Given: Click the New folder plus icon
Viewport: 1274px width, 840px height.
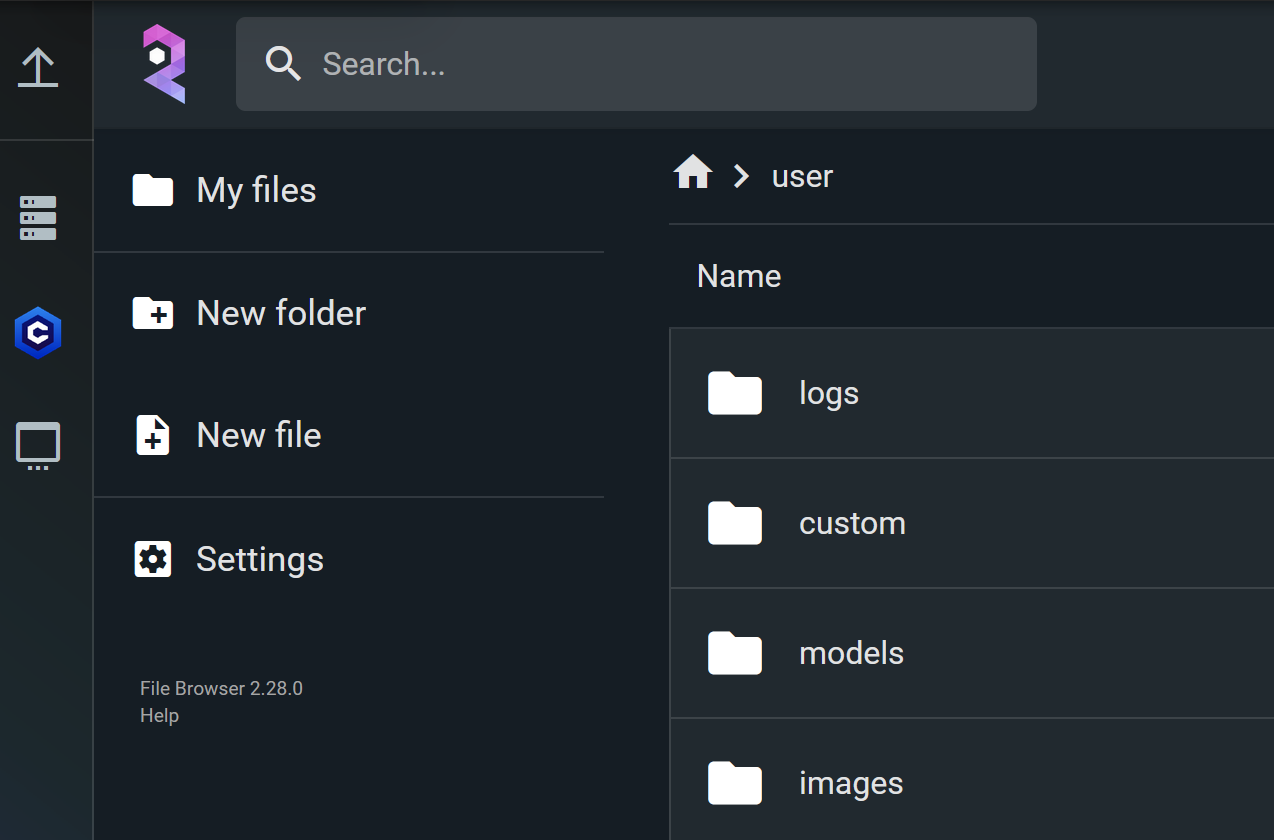Looking at the screenshot, I should point(152,313).
